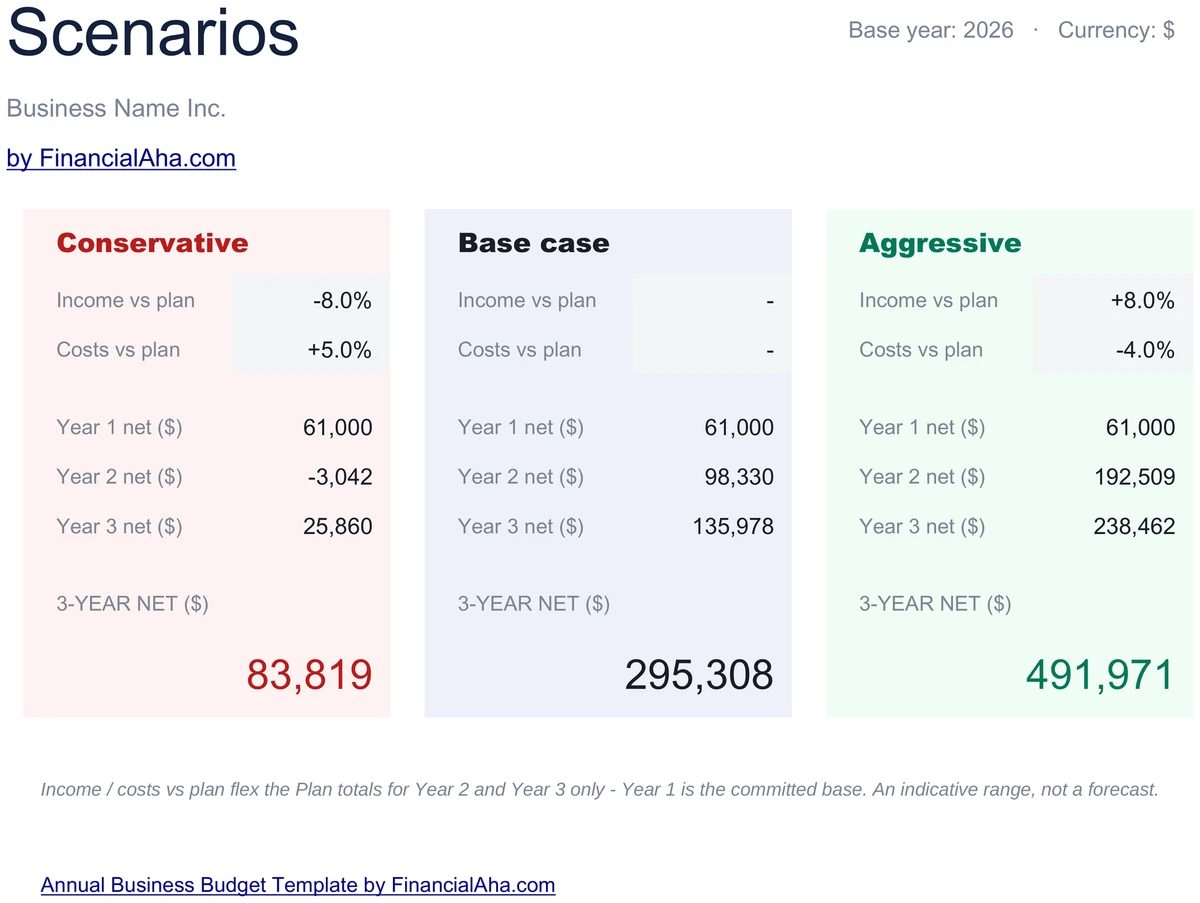Image resolution: width=1200 pixels, height=903 pixels.
Task: Click the Base case scenario heading
Action: pyautogui.click(x=533, y=243)
